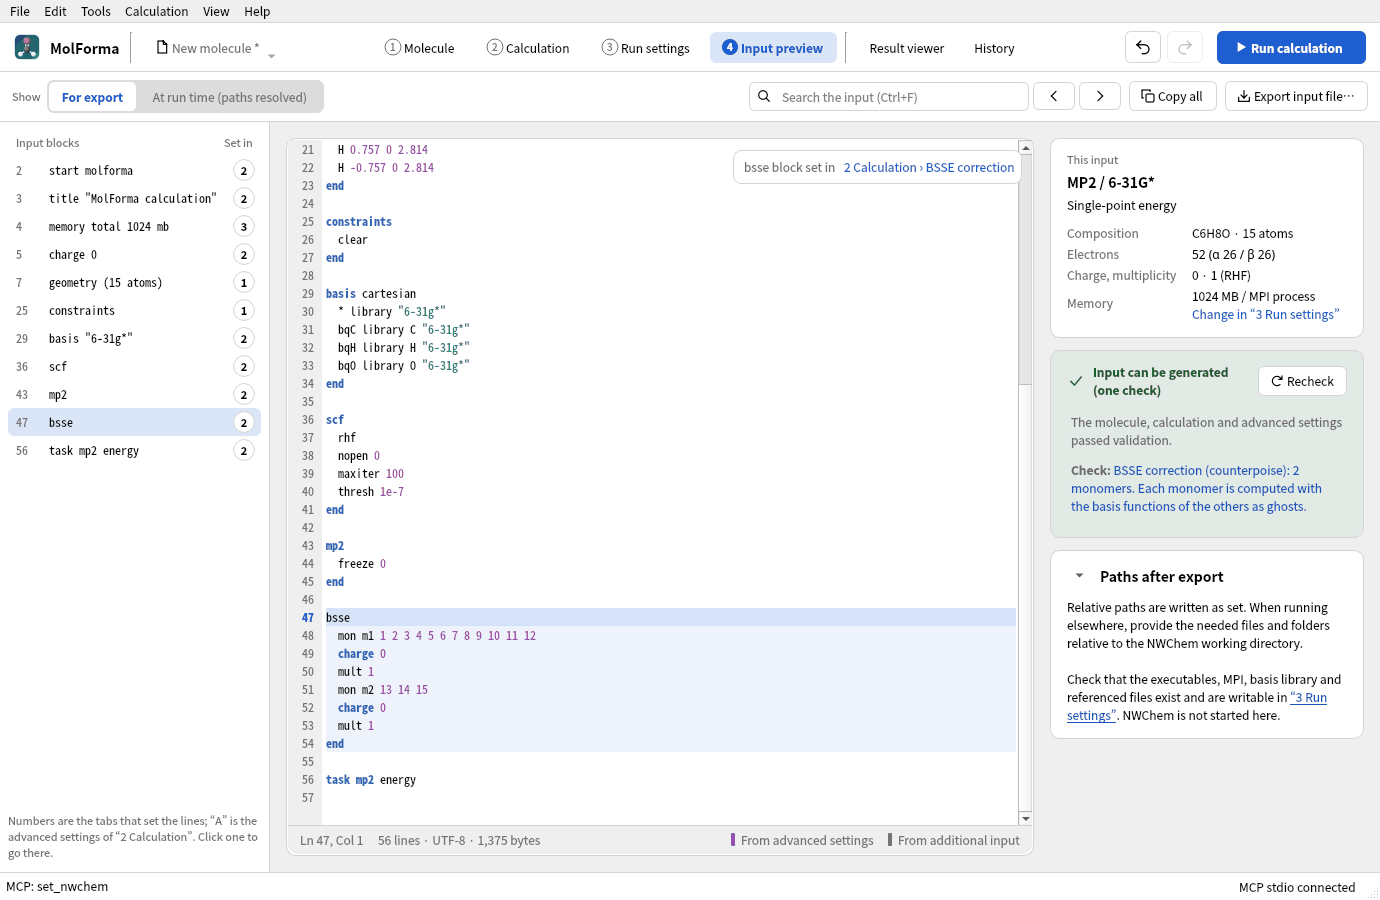Viewport: 1380px width, 900px height.
Task: Click tab badge 2 beside task mp2 energy
Action: tap(244, 451)
